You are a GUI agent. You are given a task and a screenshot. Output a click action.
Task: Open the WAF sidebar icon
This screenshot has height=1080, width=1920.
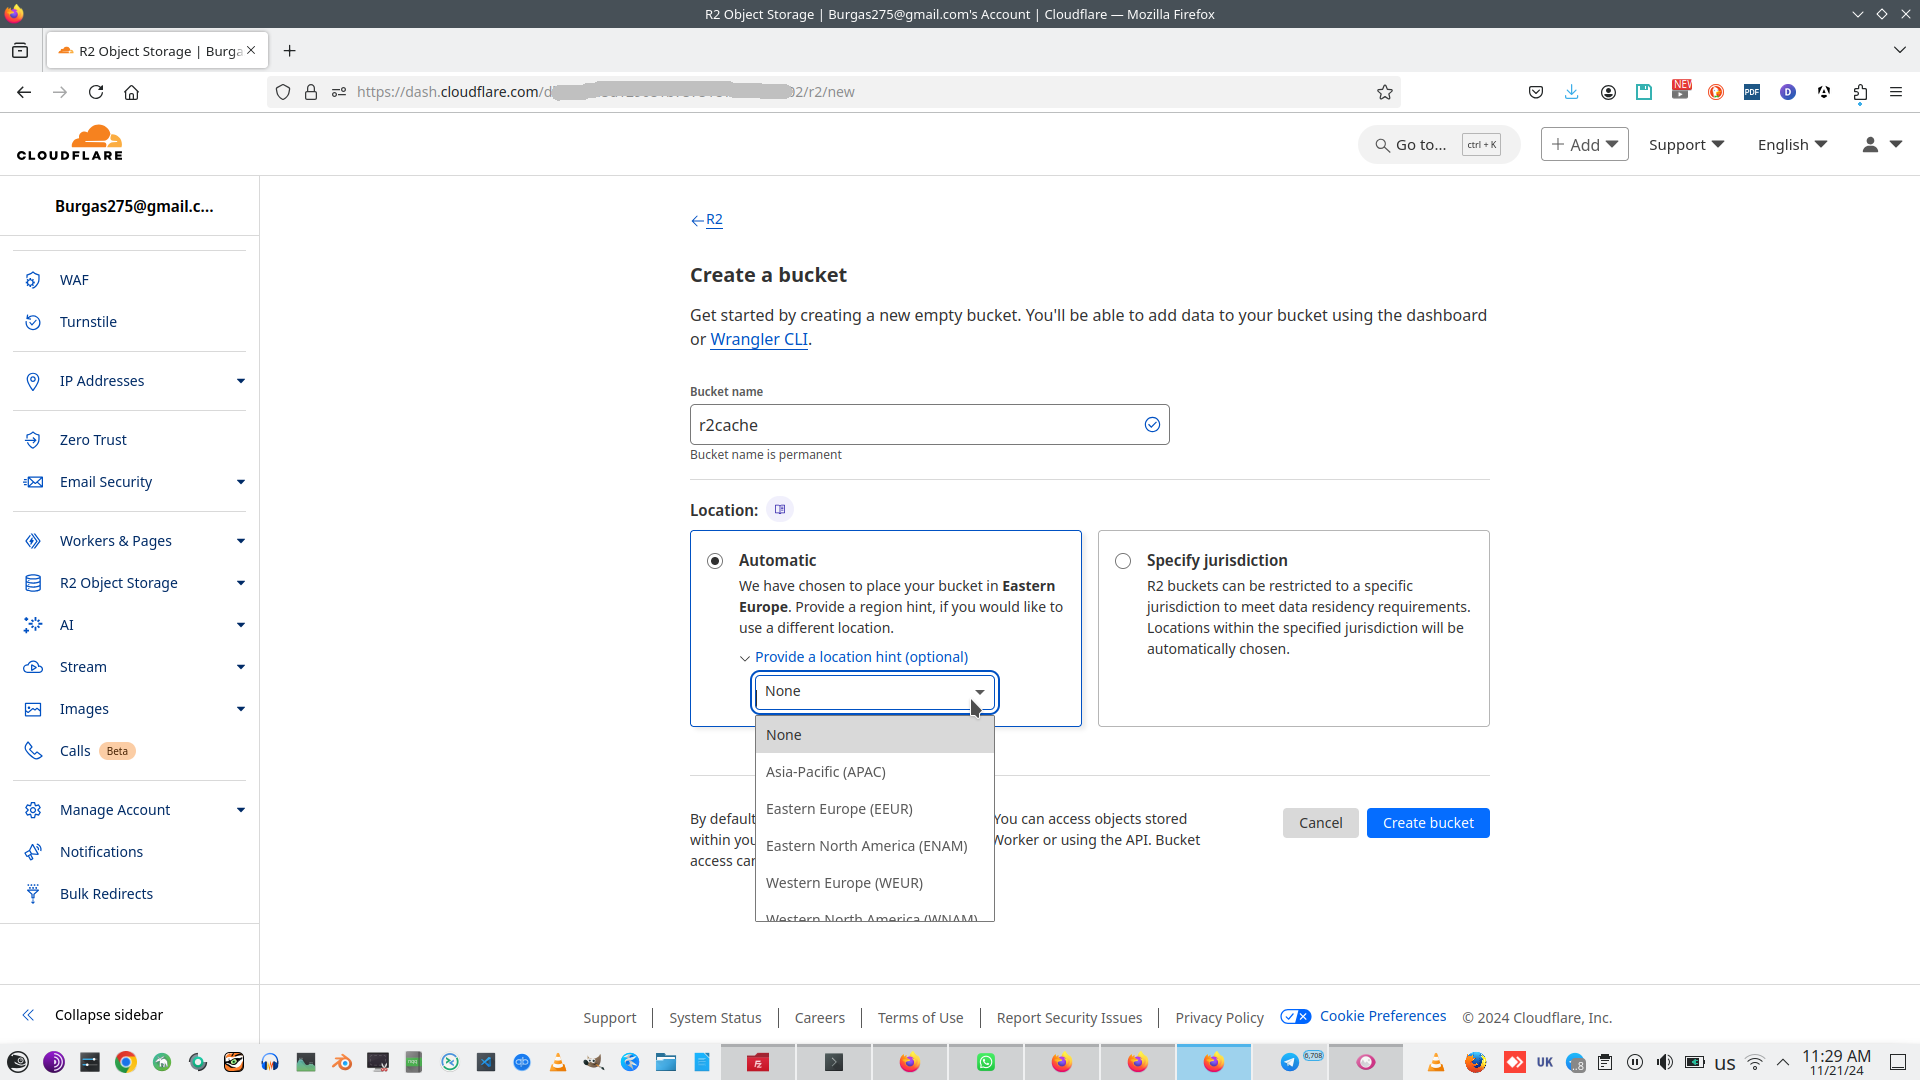point(33,280)
